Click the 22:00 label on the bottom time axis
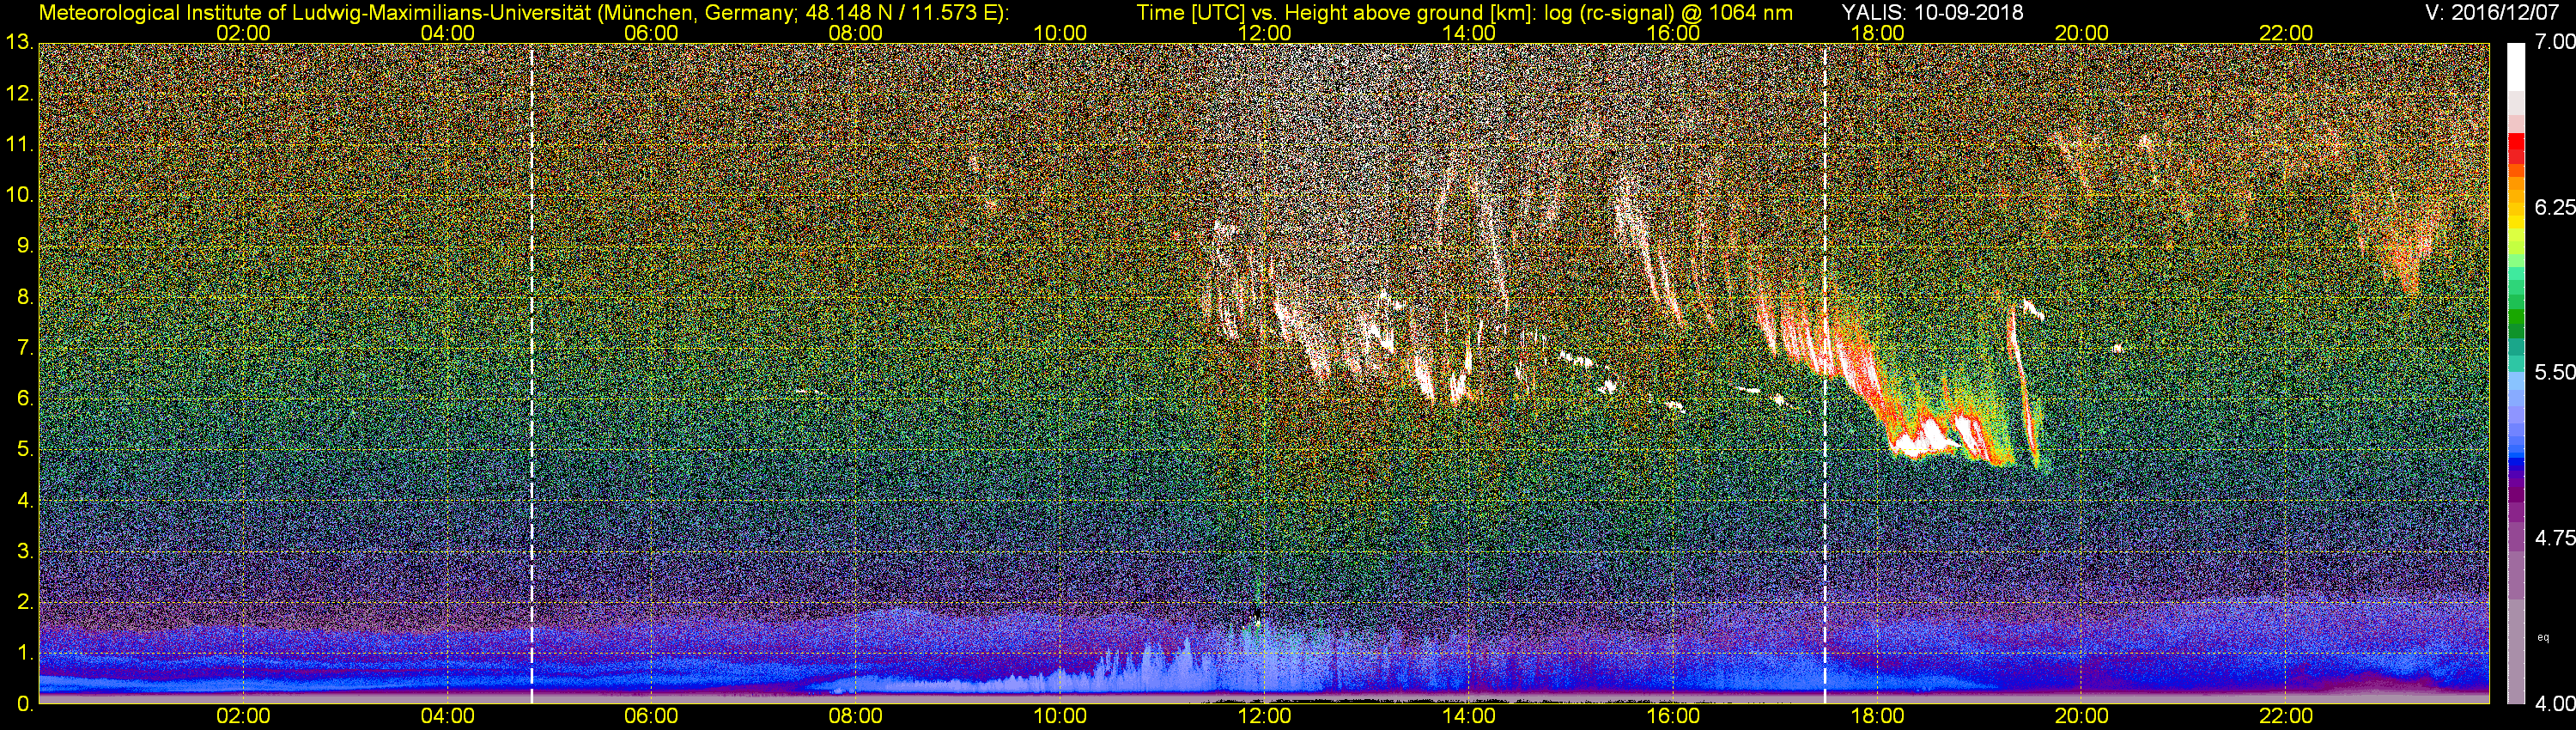Screen dimensions: 2576x730 [2286, 717]
